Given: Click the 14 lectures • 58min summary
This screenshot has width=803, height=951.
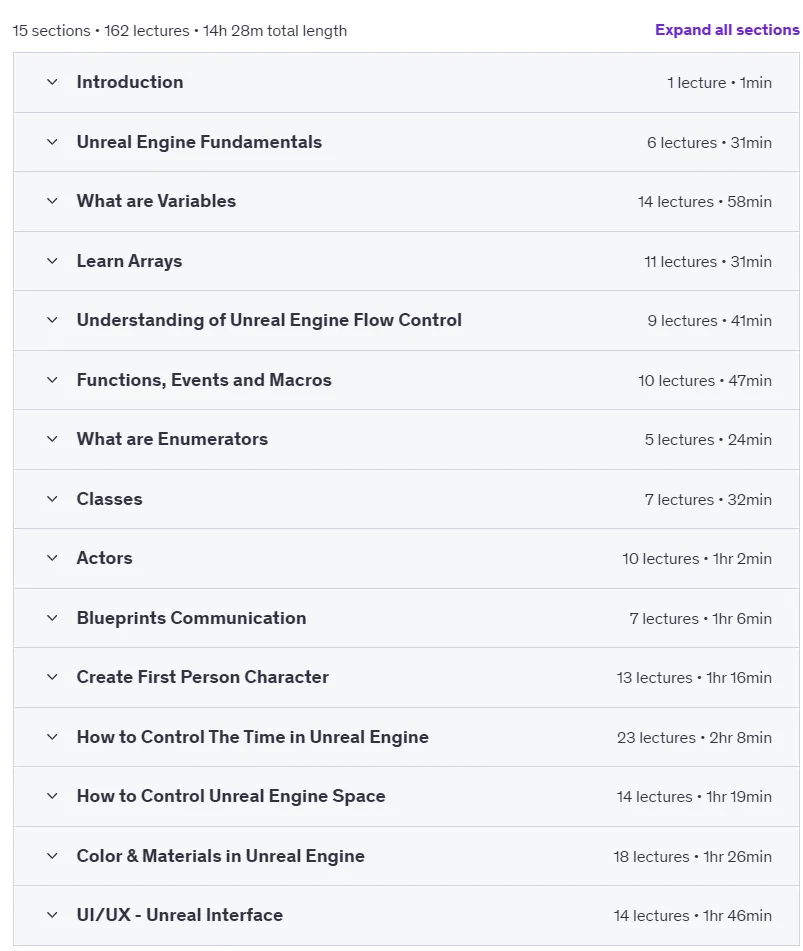Looking at the screenshot, I should 704,201.
